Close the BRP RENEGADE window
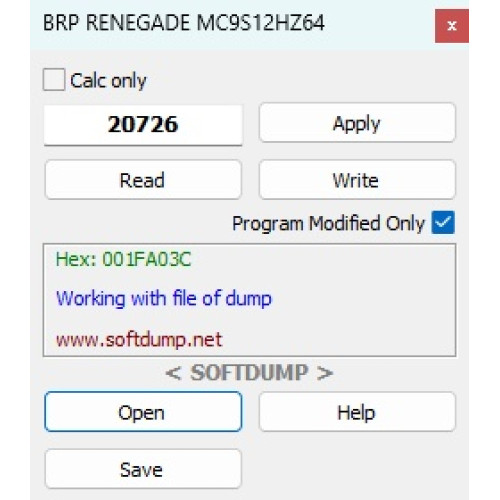This screenshot has width=500, height=500. (452, 26)
